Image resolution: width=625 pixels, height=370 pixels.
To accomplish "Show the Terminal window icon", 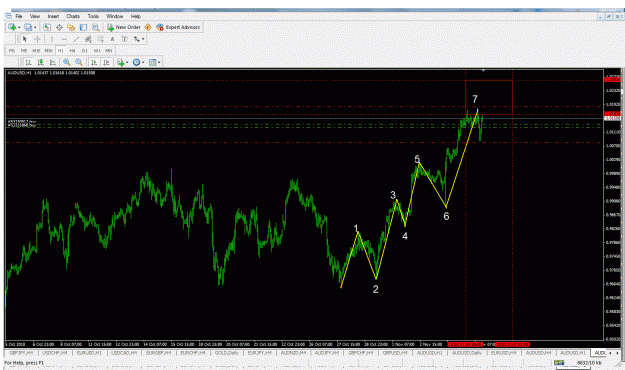I will tap(83, 27).
